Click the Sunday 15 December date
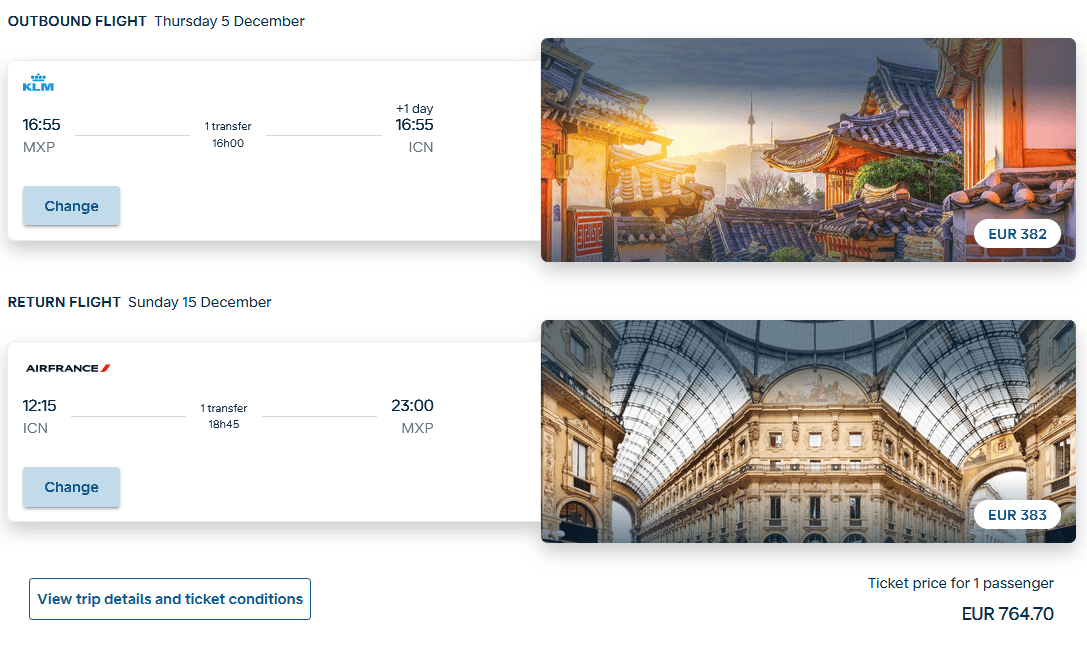This screenshot has width=1087, height=646. pyautogui.click(x=200, y=302)
